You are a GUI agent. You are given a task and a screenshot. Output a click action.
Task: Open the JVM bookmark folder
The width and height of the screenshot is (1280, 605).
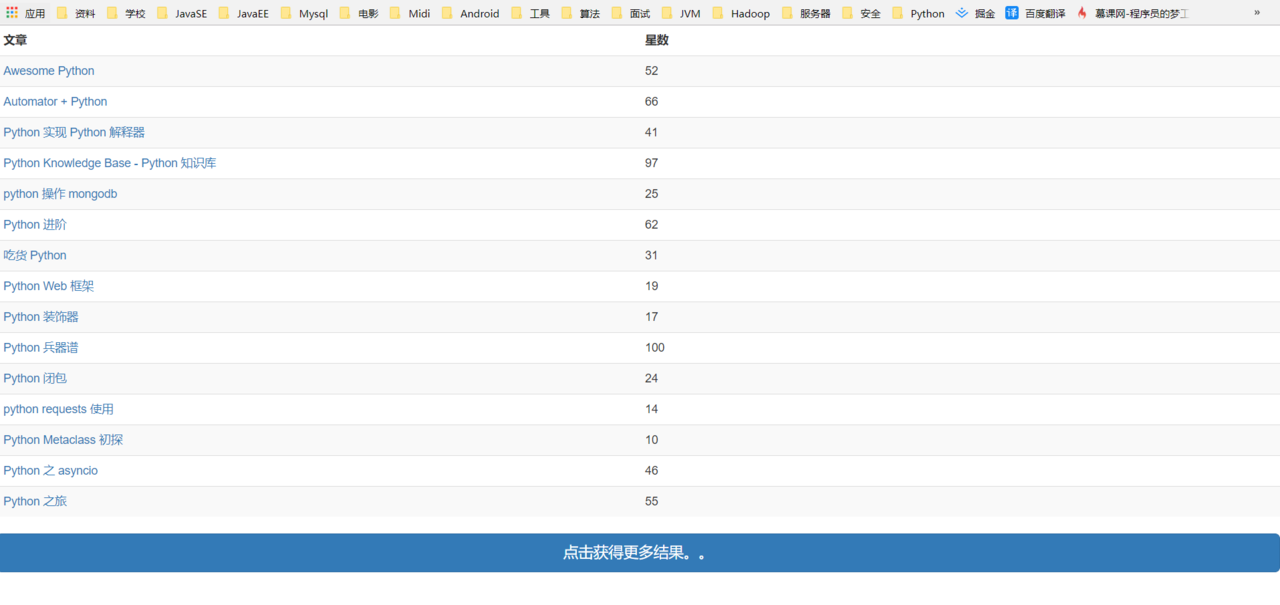[x=681, y=13]
